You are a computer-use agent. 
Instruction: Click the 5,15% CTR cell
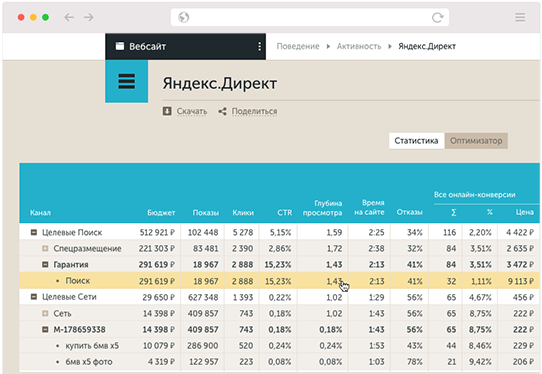(x=280, y=232)
